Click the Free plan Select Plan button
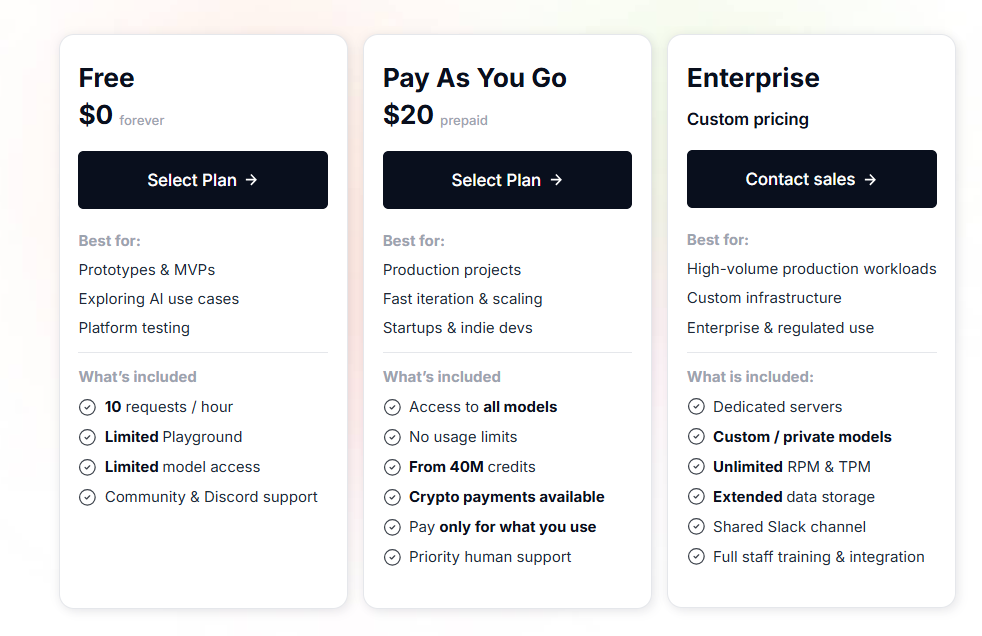982x636 pixels. click(x=203, y=180)
